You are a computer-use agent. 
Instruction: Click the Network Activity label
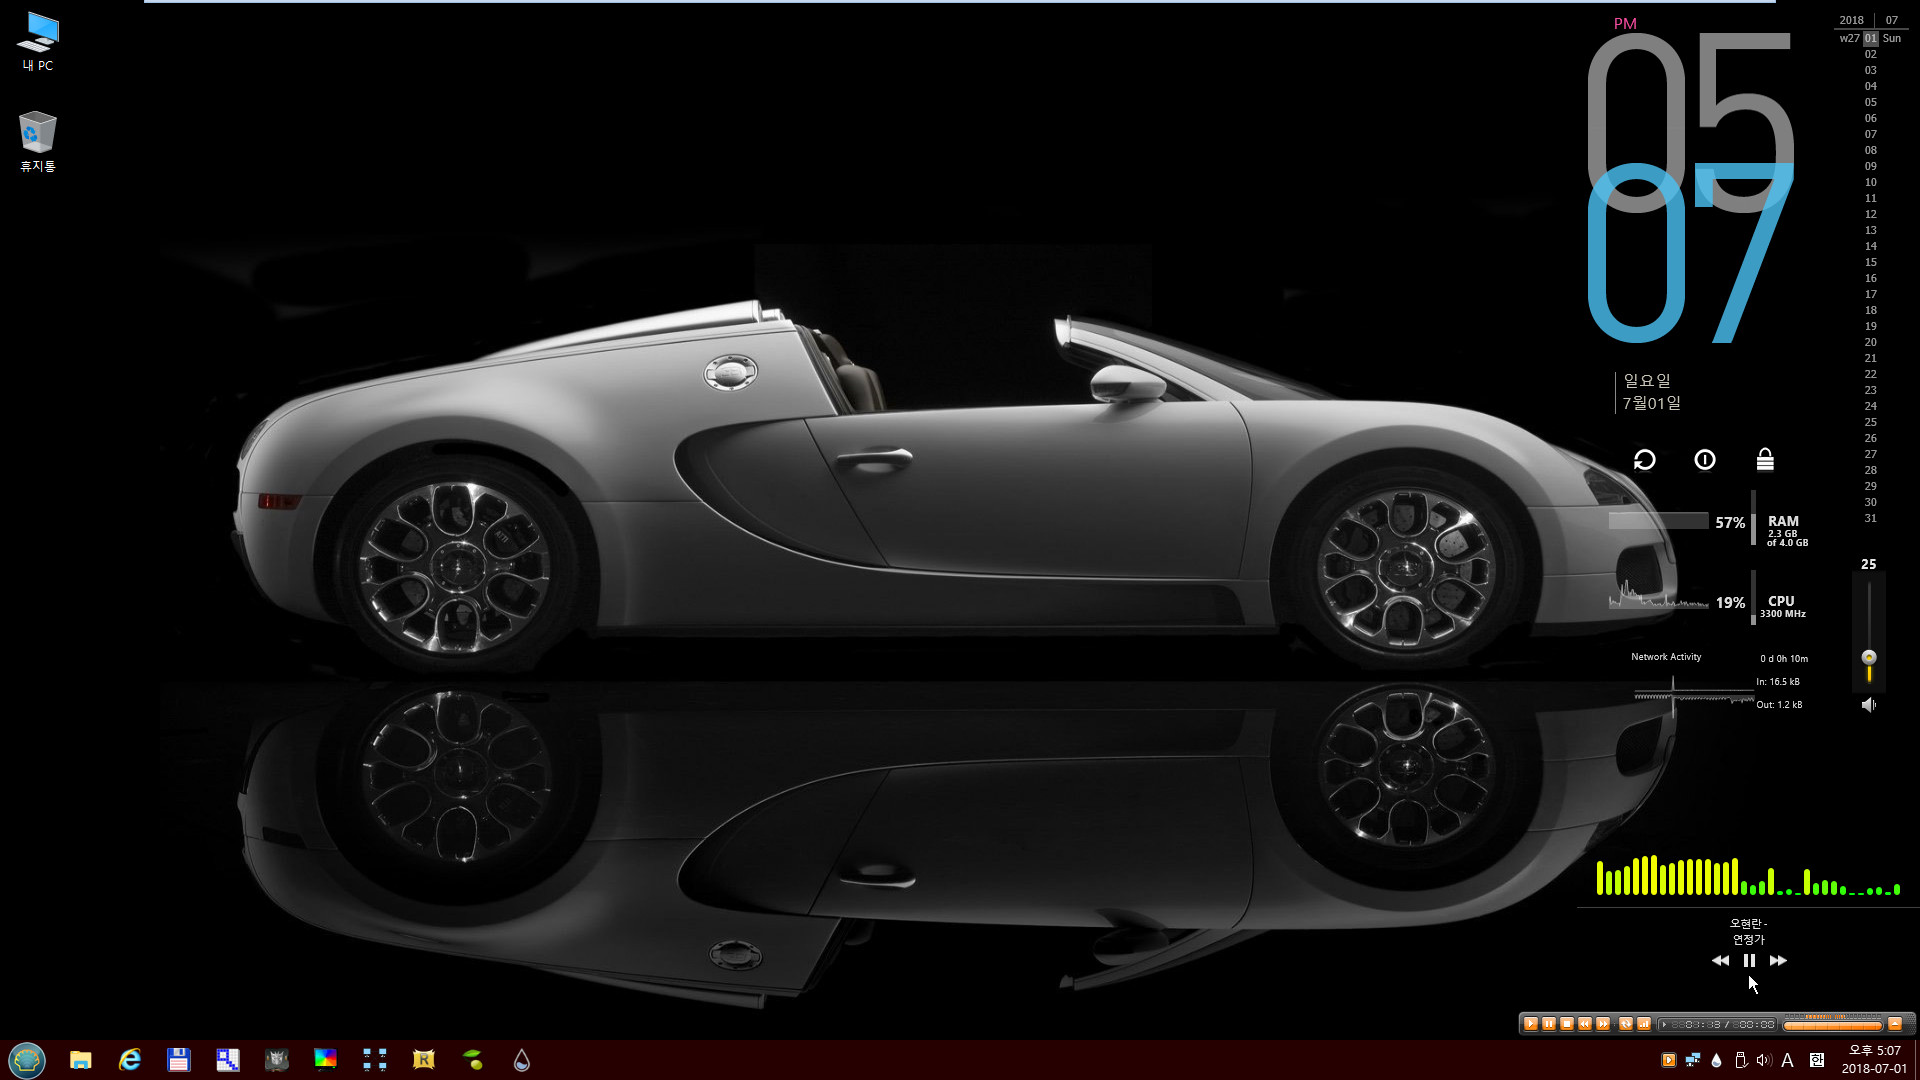tap(1666, 657)
